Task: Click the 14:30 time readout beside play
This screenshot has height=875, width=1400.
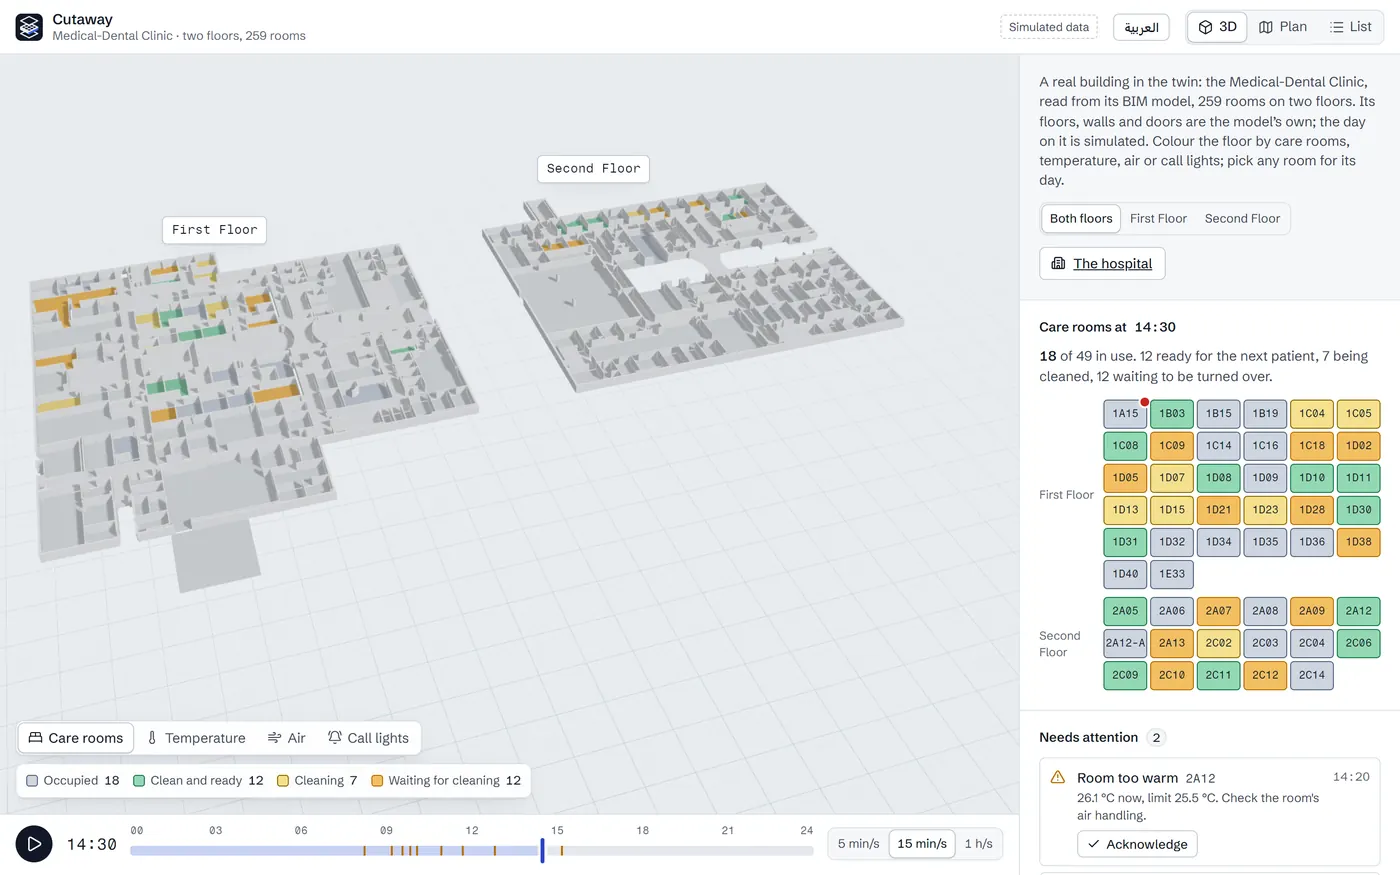Action: 92,844
